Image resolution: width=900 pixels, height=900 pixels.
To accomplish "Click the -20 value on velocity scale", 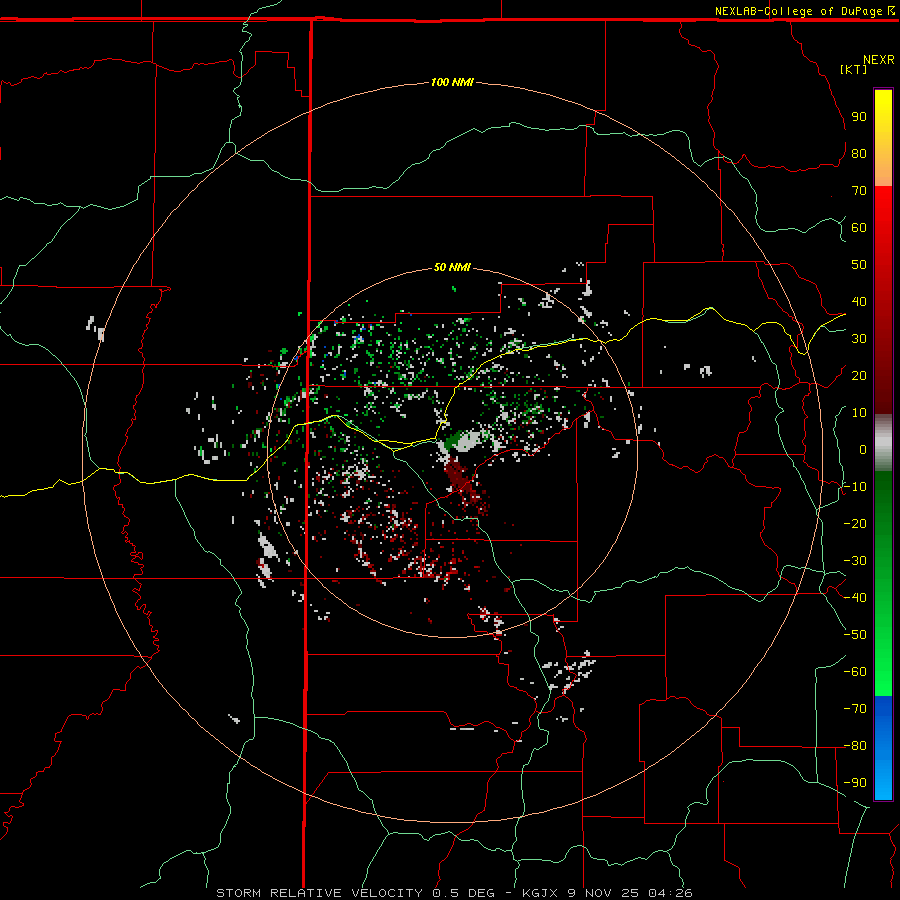I will click(x=855, y=523).
